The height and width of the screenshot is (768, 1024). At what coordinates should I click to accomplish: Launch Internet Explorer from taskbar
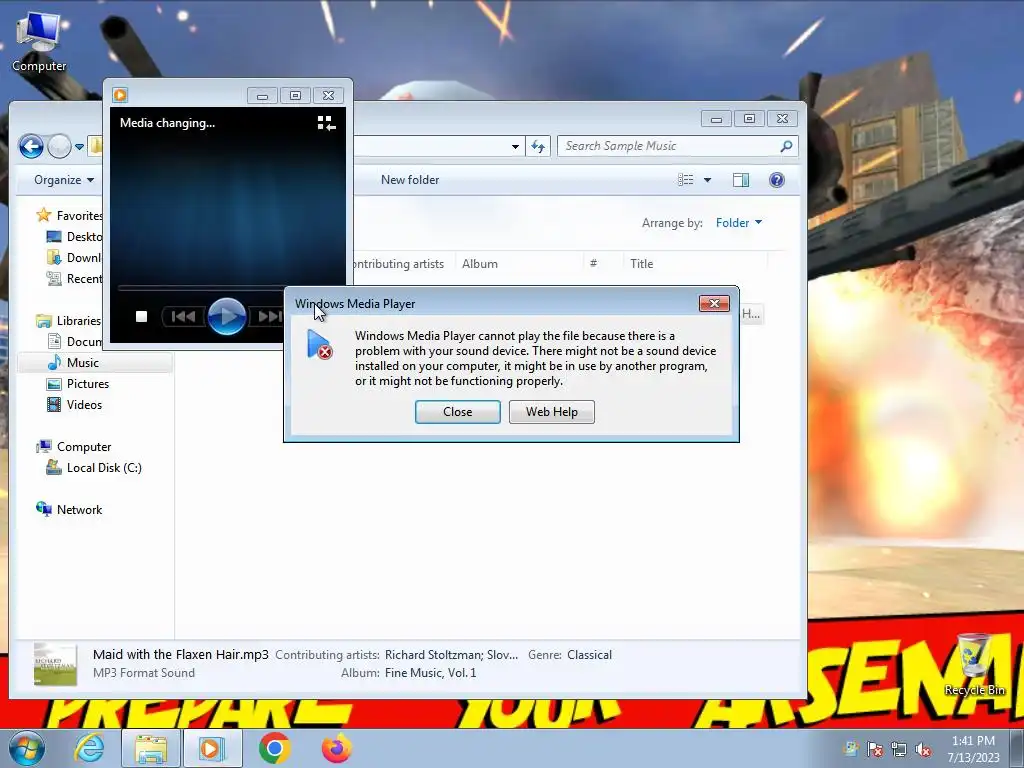89,748
